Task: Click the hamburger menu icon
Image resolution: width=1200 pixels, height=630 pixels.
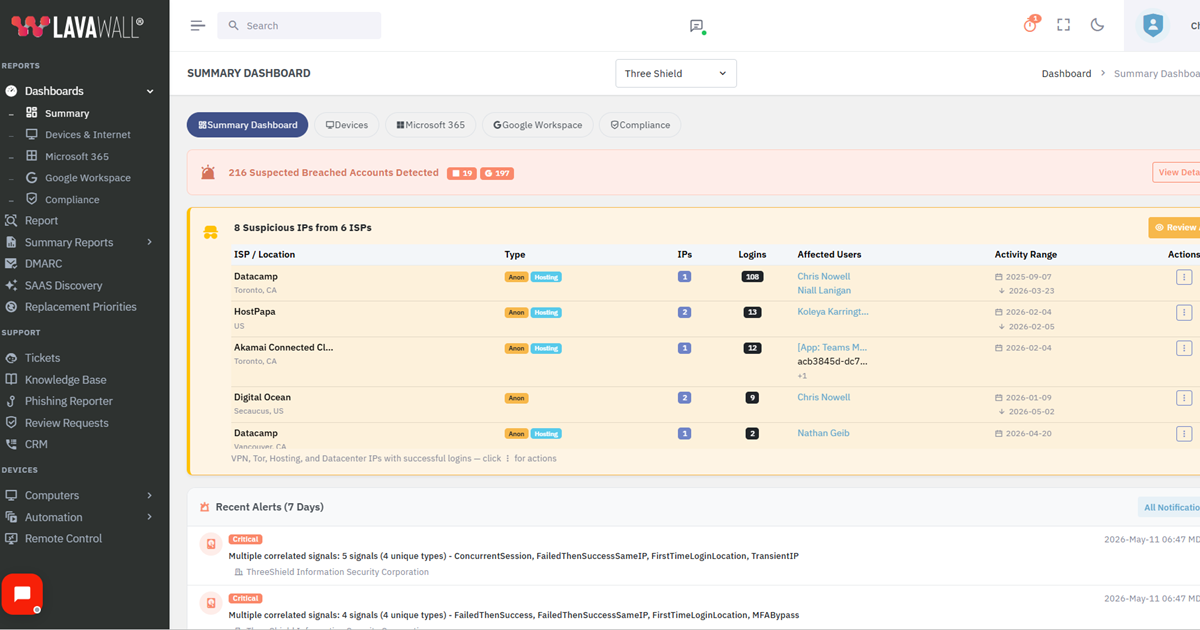Action: click(x=197, y=26)
